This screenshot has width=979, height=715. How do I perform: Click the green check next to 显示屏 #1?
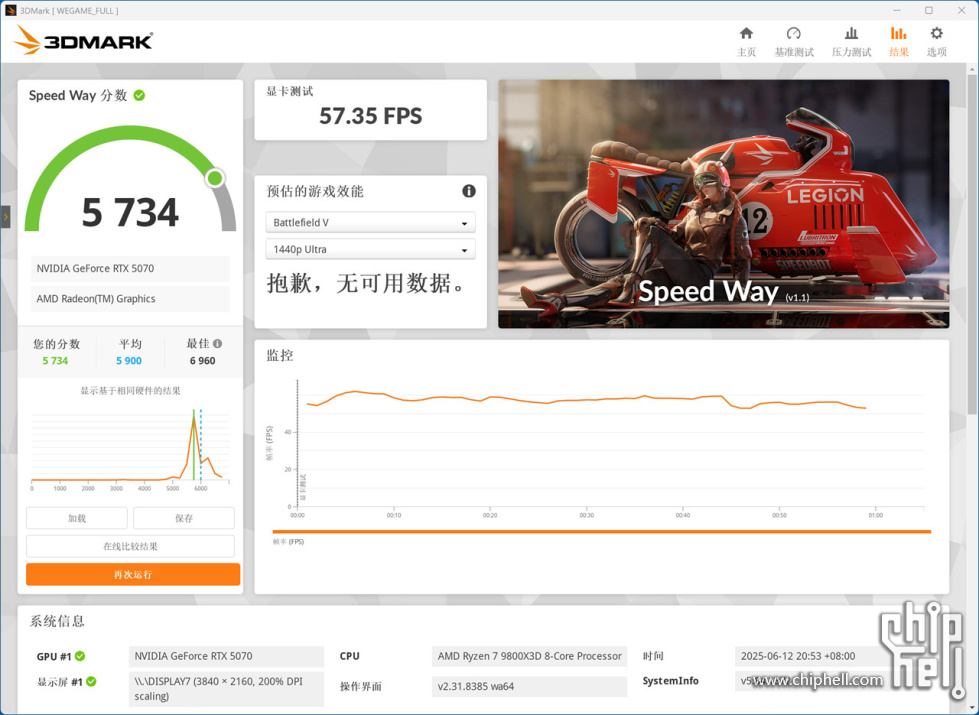(91, 681)
